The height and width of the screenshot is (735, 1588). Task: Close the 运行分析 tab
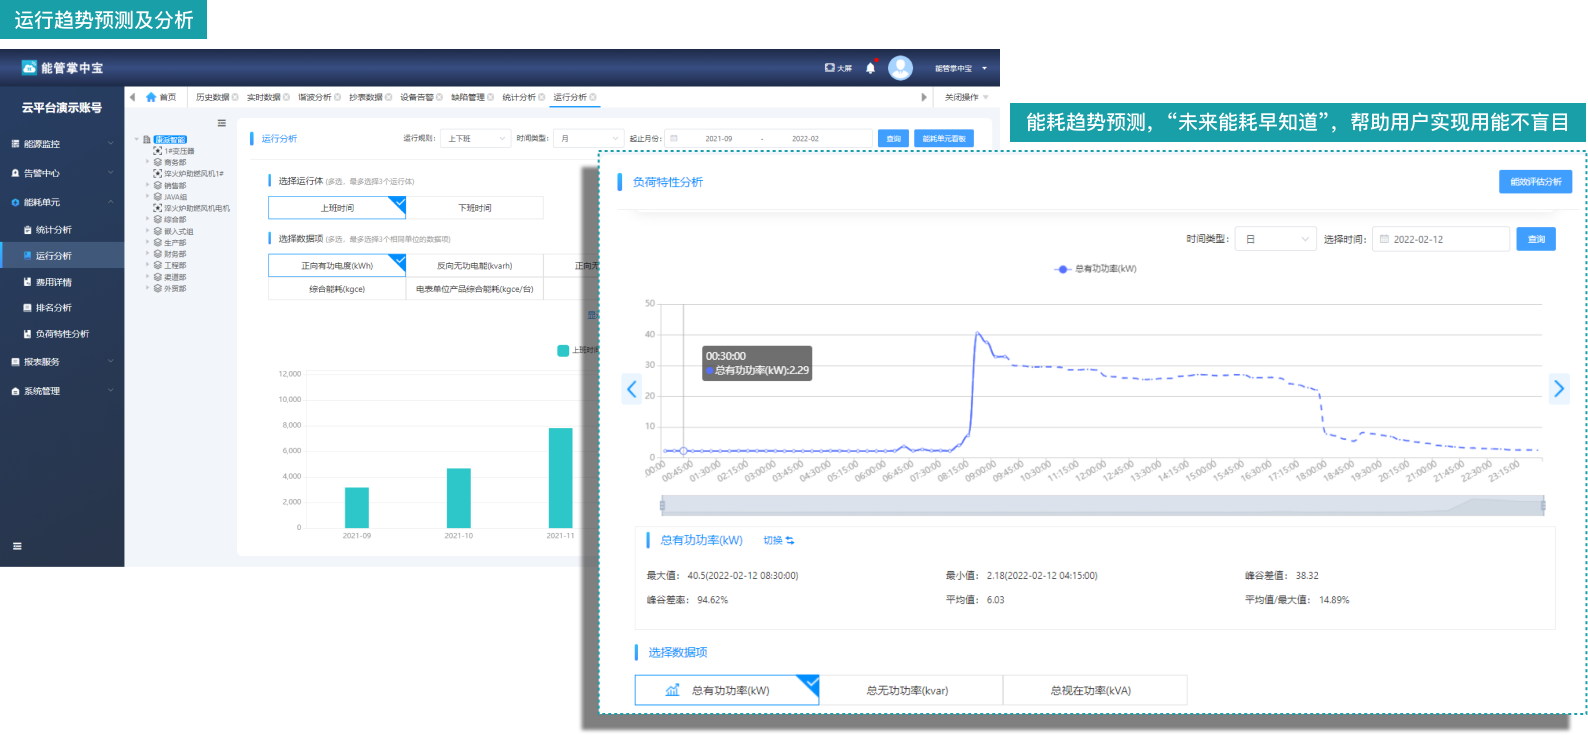point(592,97)
